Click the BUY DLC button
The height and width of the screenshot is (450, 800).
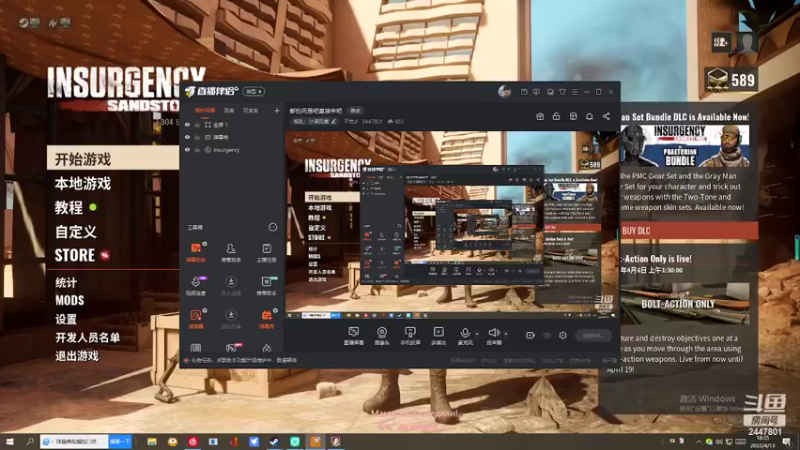coord(688,231)
